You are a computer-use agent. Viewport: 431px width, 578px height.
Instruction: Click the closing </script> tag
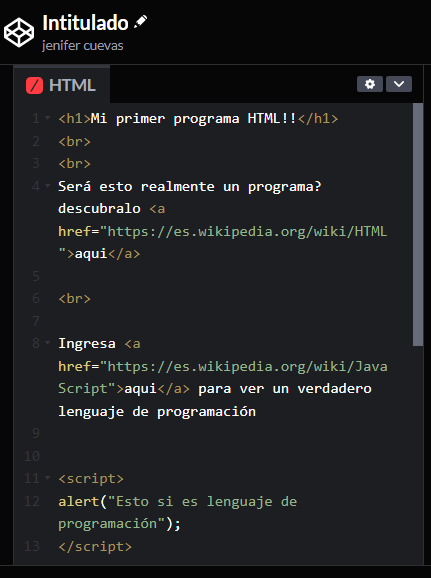95,546
